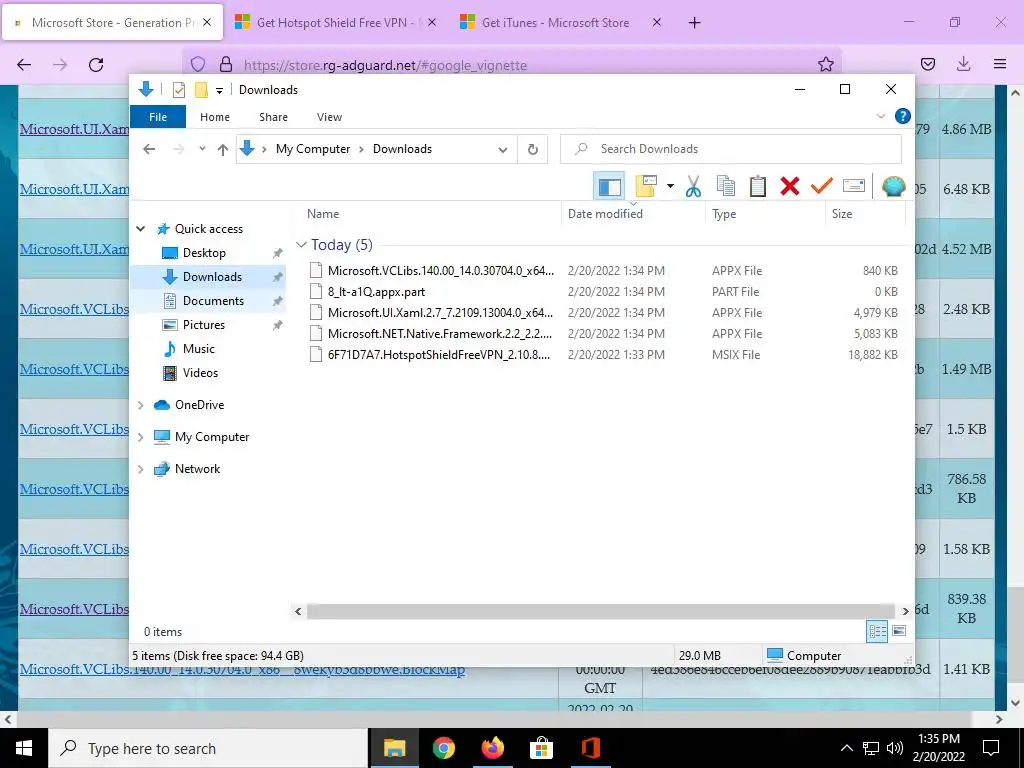Switch to Large icons view layout icon

click(x=899, y=631)
